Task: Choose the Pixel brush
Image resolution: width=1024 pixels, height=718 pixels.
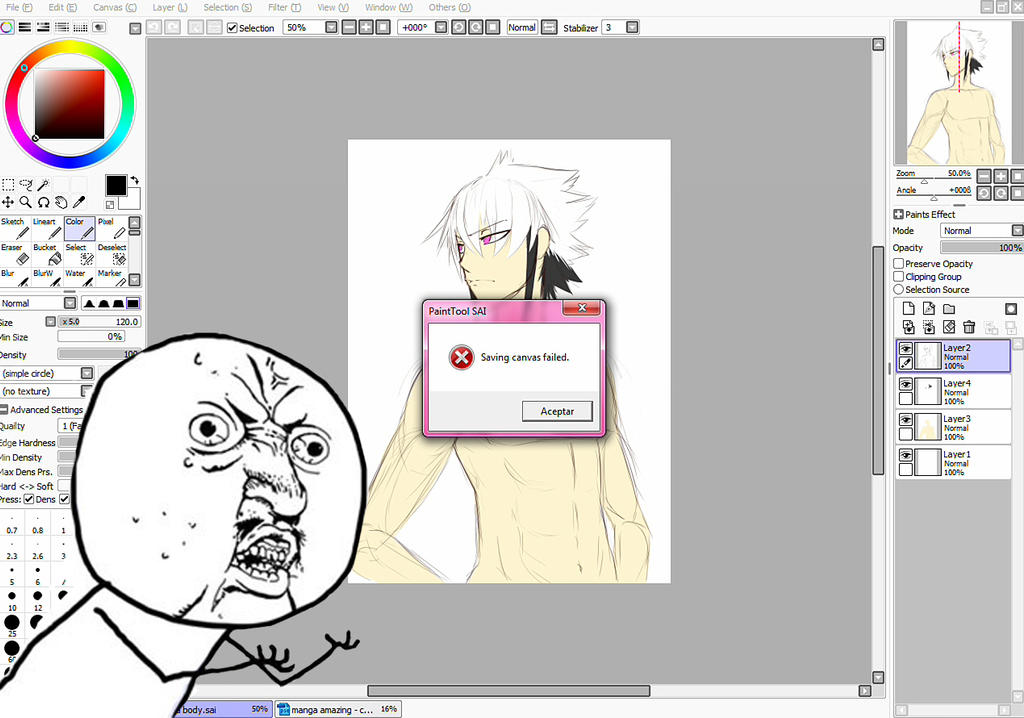Action: (112, 228)
